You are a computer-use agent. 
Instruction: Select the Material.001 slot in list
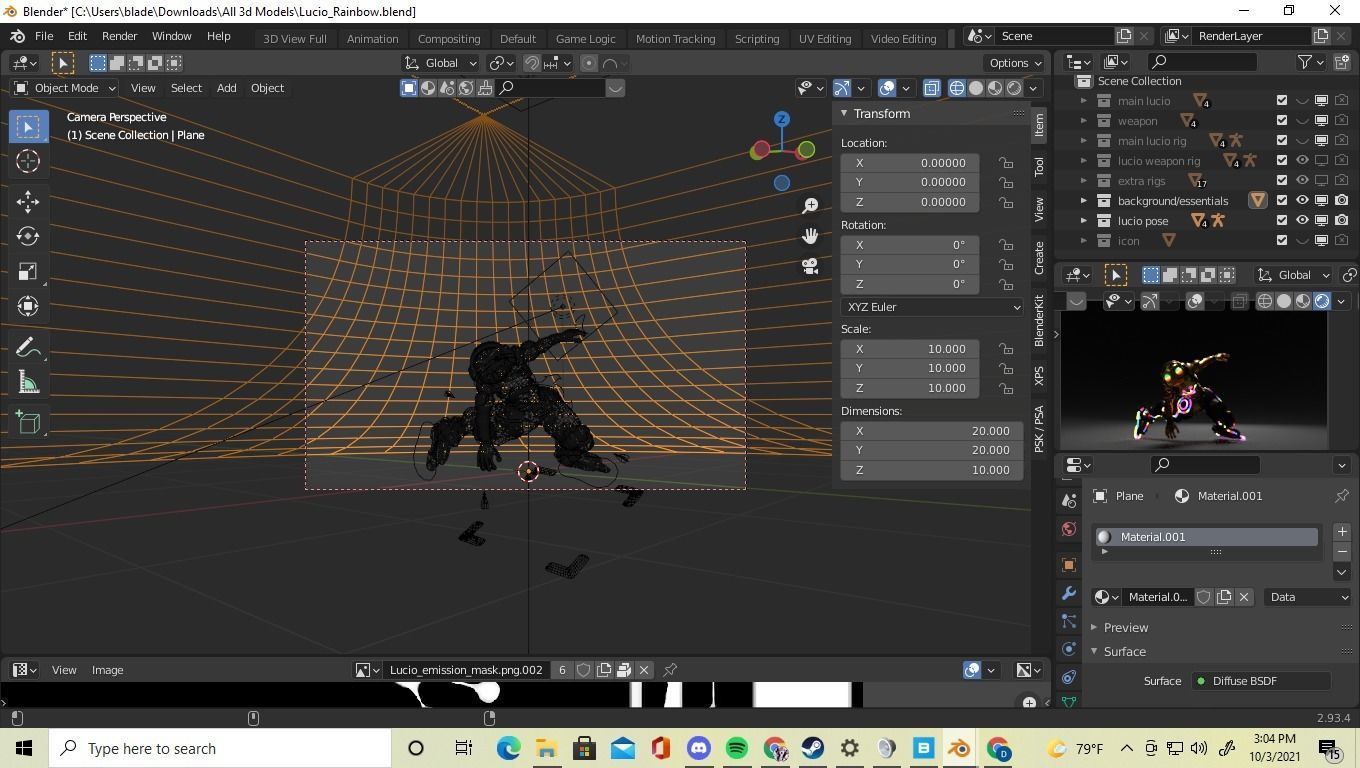[1207, 537]
